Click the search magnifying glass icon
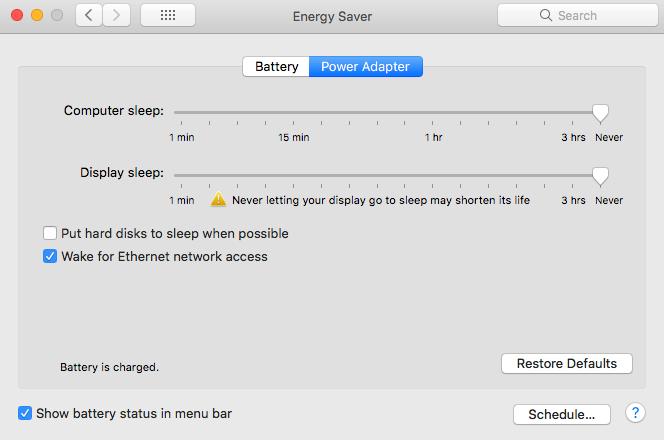The width and height of the screenshot is (664, 440). click(546, 16)
